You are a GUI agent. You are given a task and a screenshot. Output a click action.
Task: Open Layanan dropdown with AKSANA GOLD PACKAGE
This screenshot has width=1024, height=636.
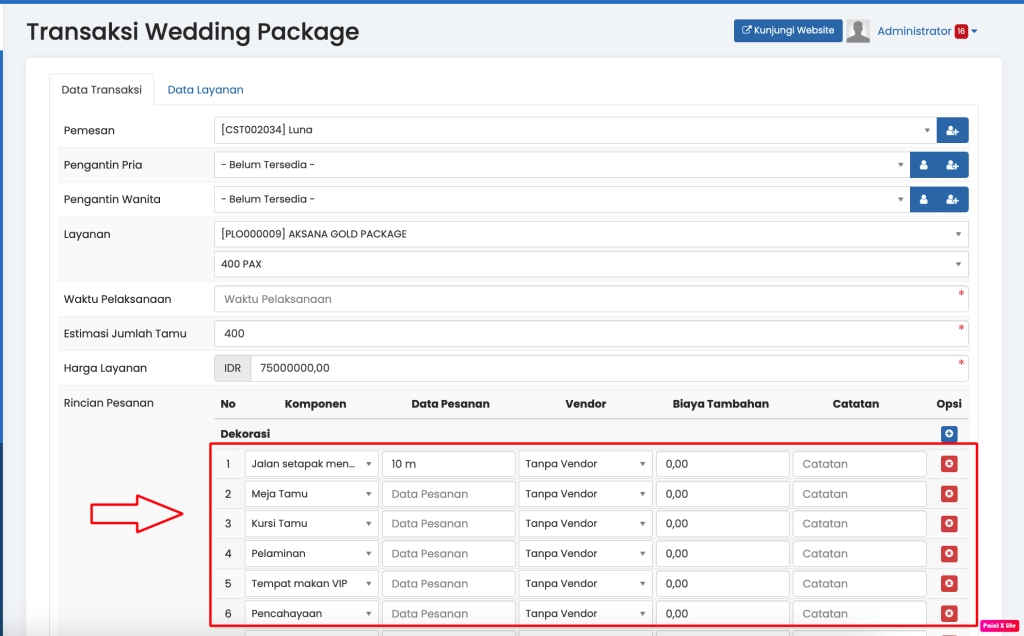590,234
